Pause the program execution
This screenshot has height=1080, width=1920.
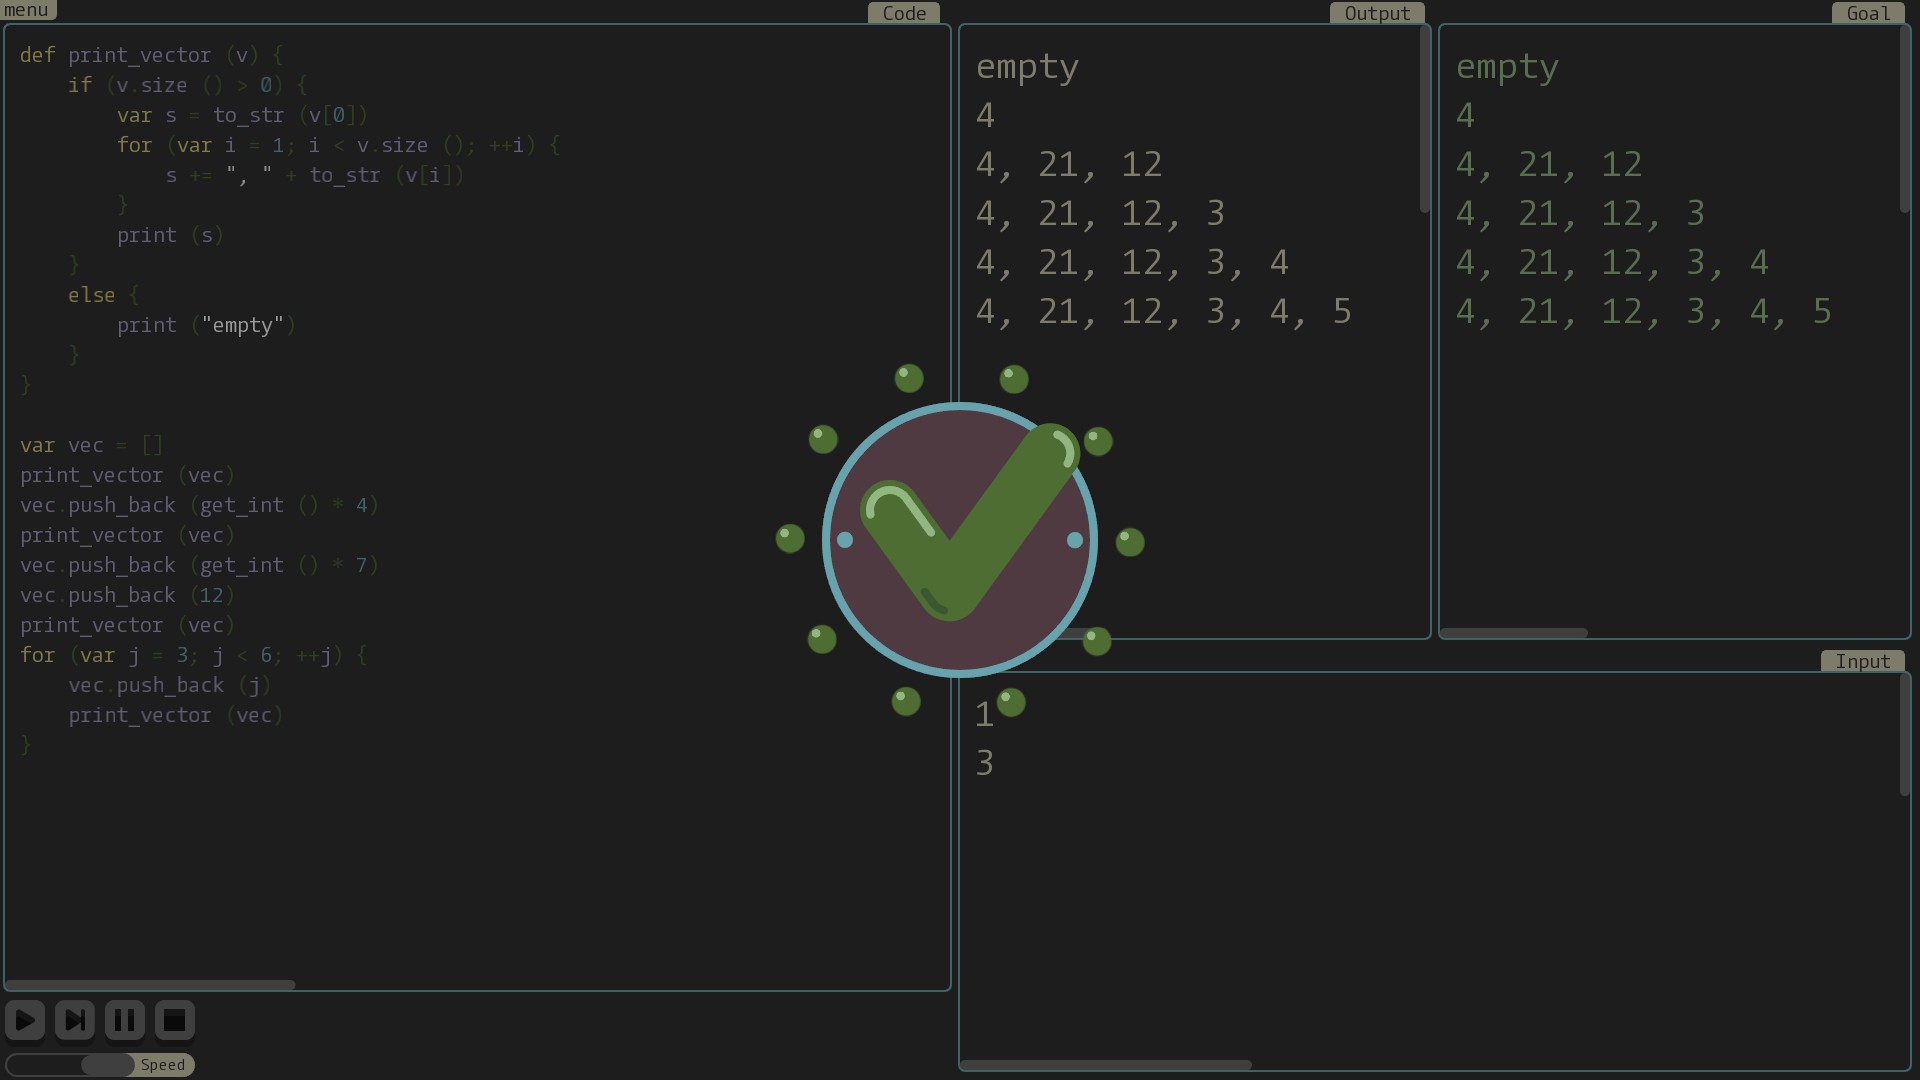125,1020
